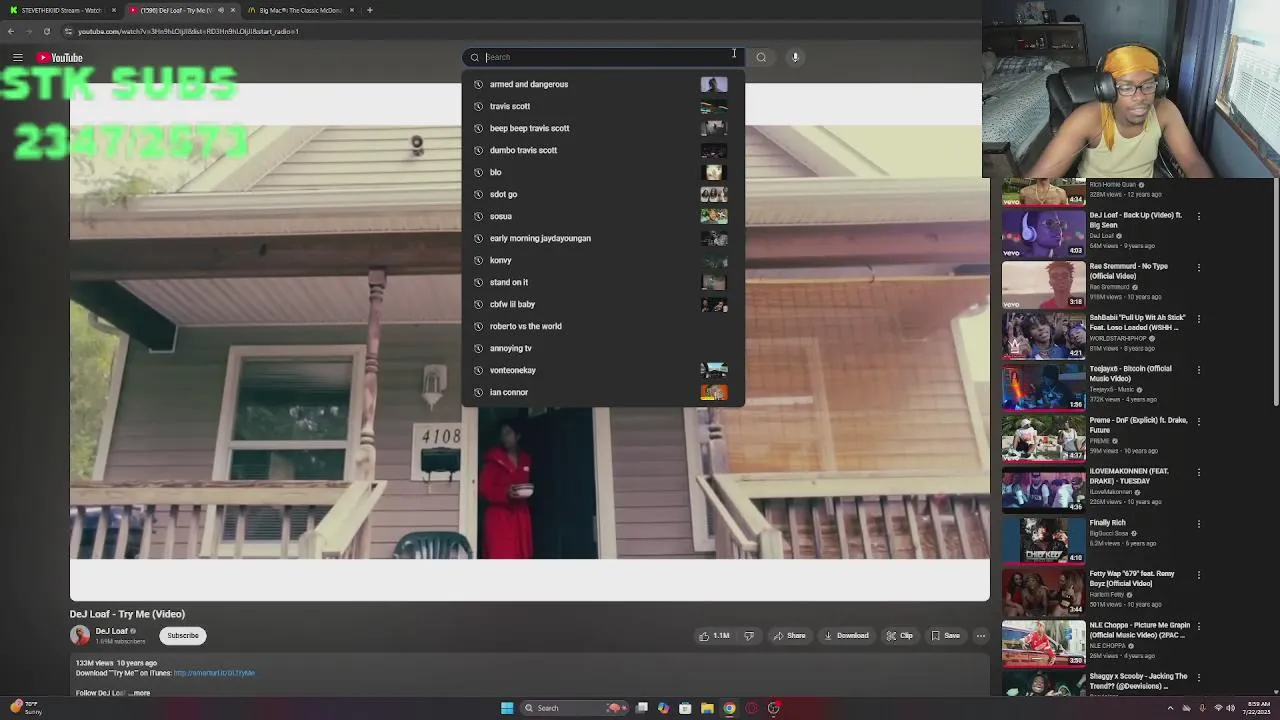
Task: Reload the page in browser
Action: [x=46, y=31]
